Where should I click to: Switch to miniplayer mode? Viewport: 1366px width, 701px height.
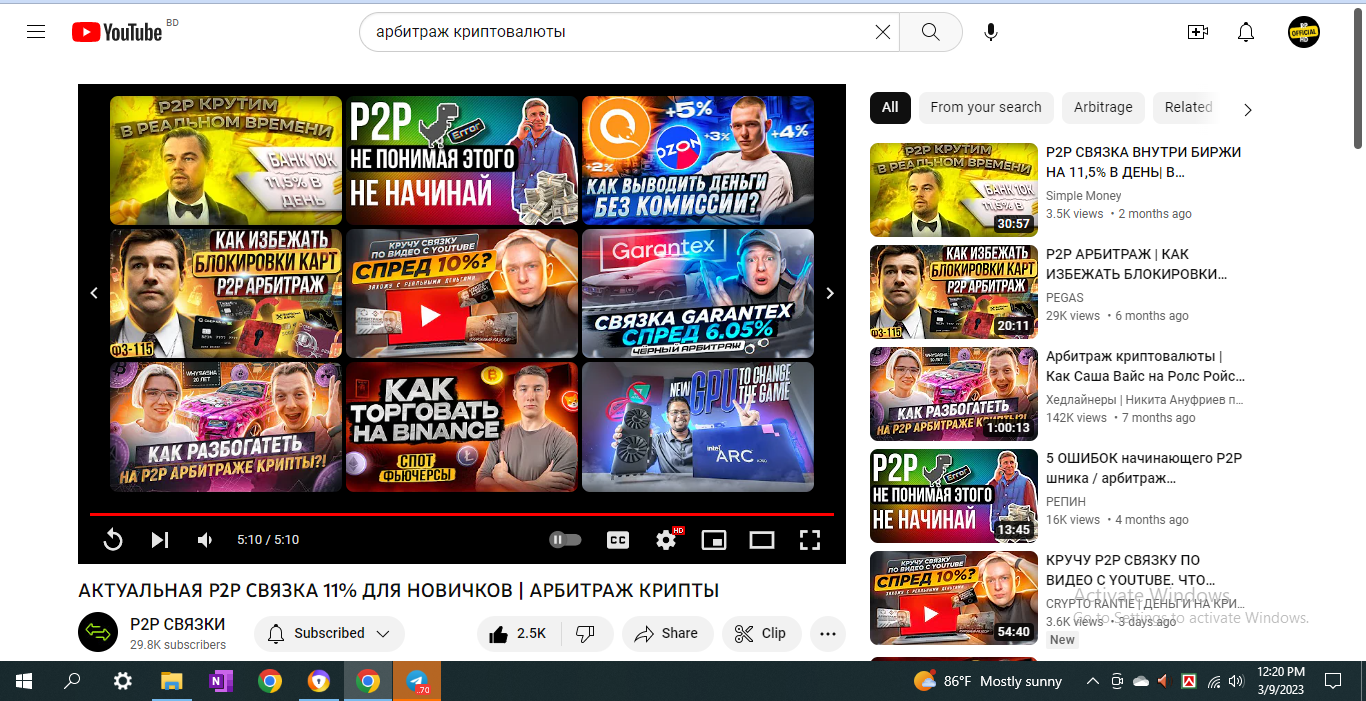[x=714, y=540]
